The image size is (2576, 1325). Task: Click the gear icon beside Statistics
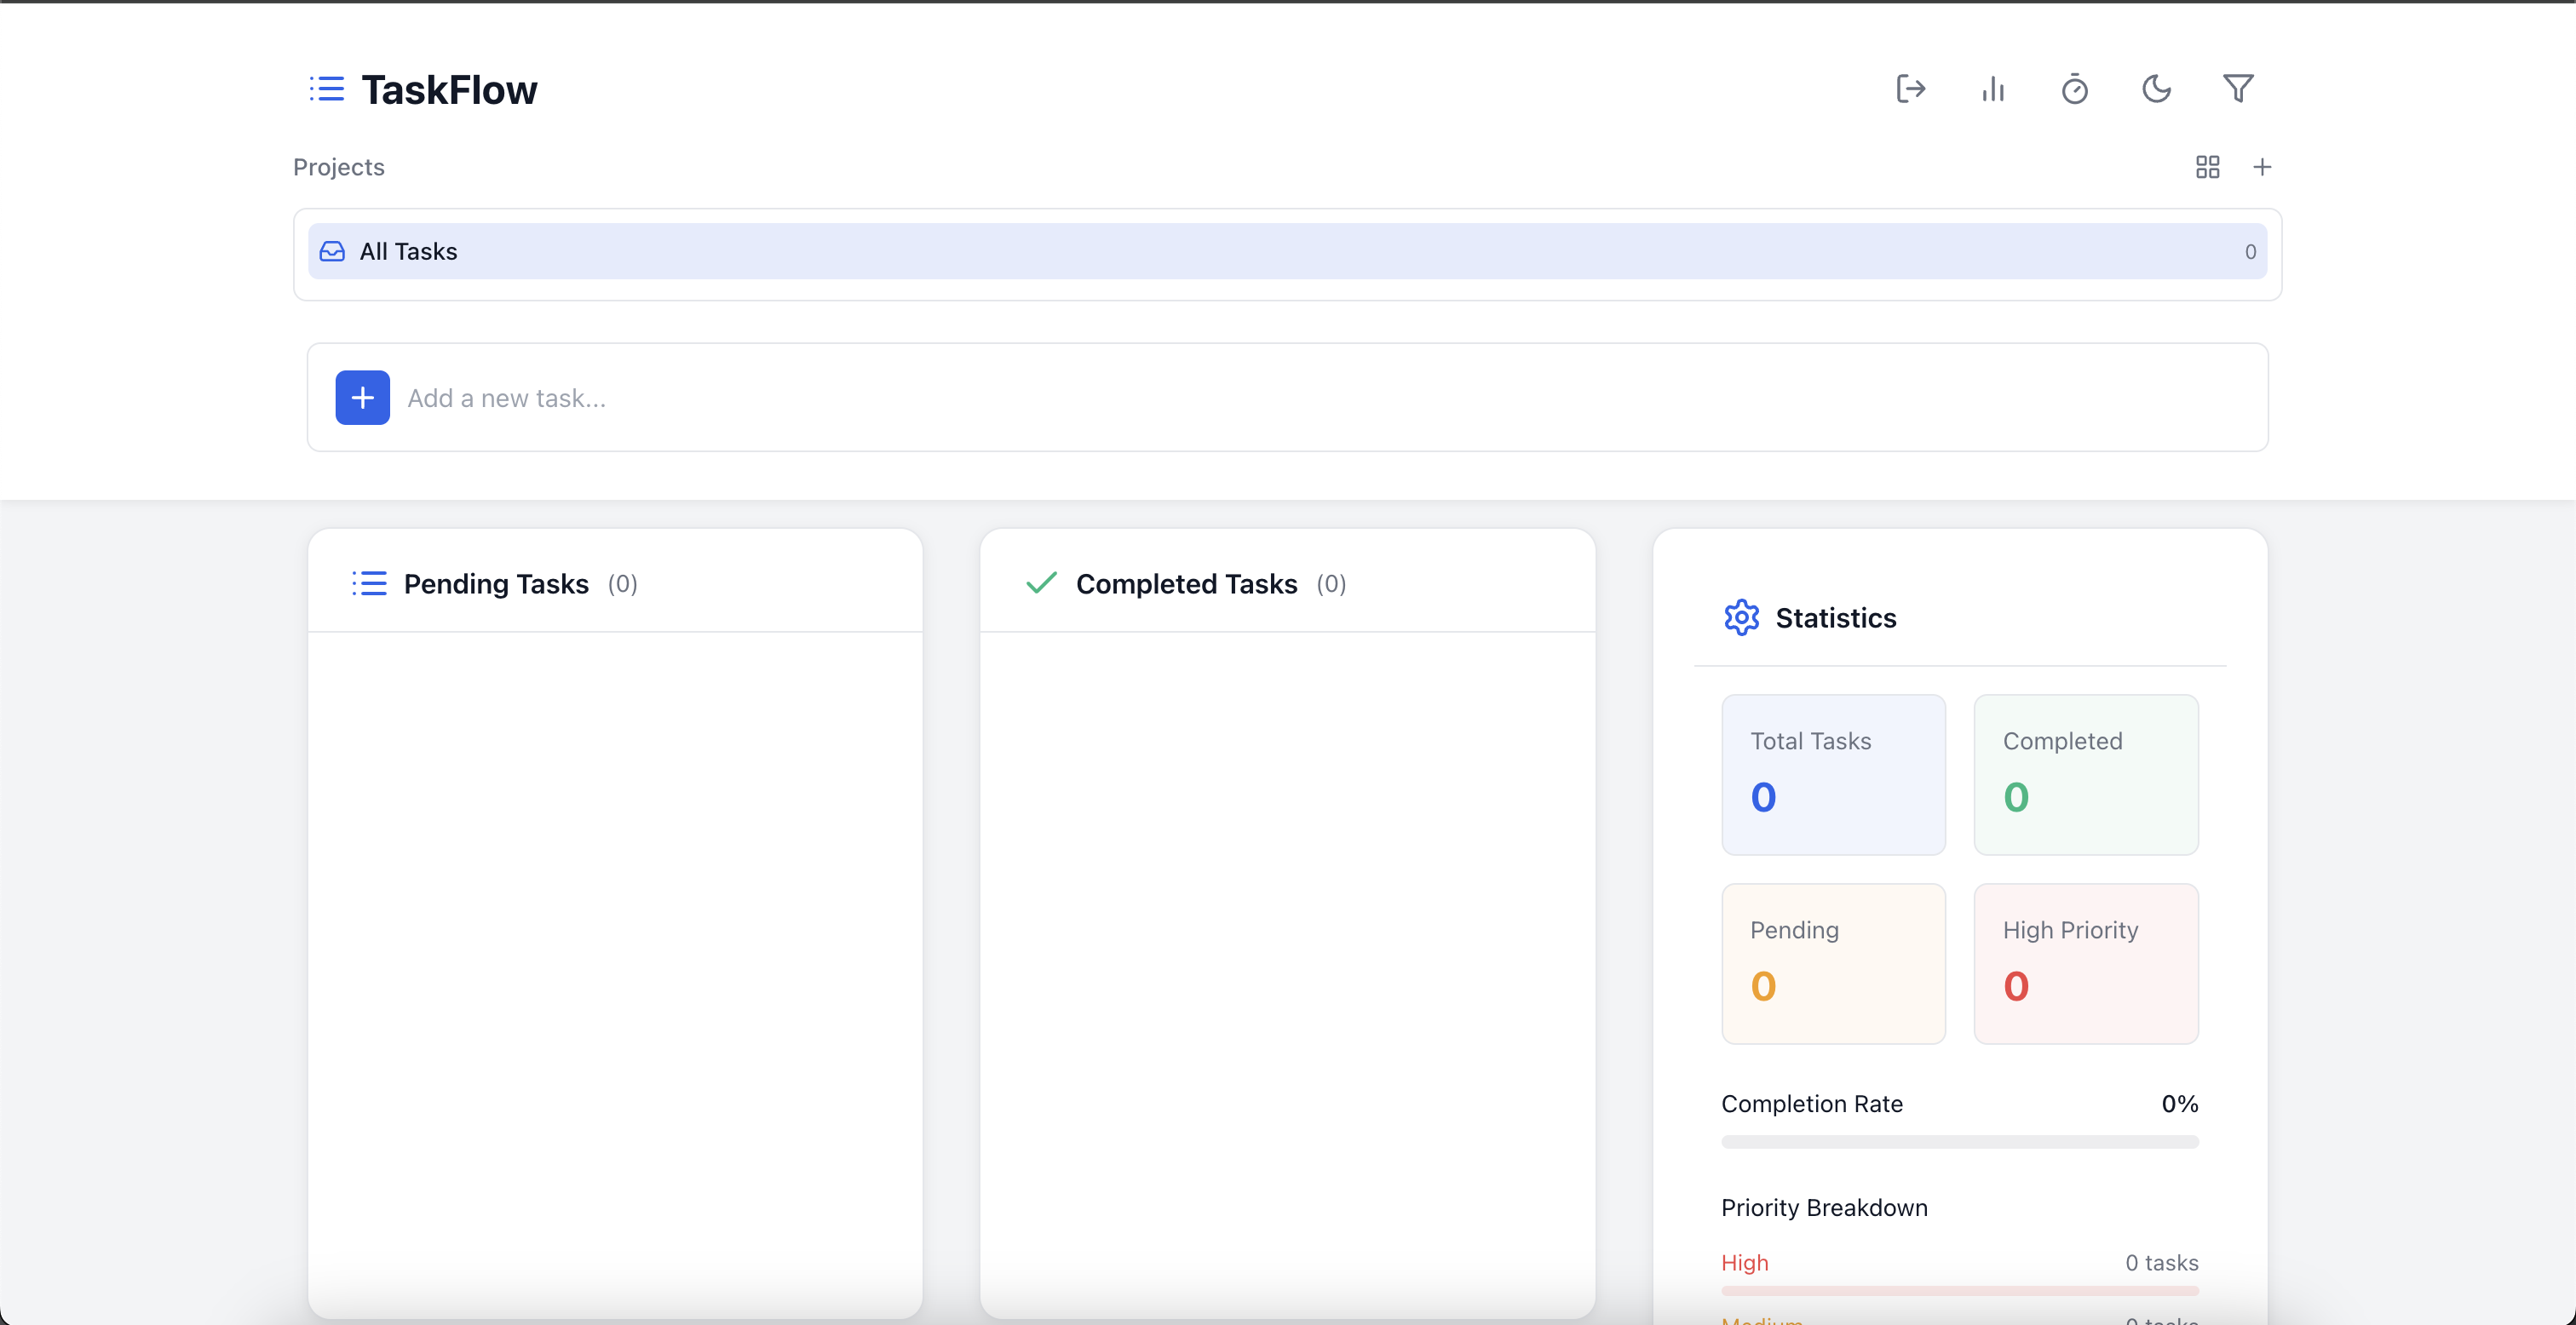pyautogui.click(x=1741, y=617)
